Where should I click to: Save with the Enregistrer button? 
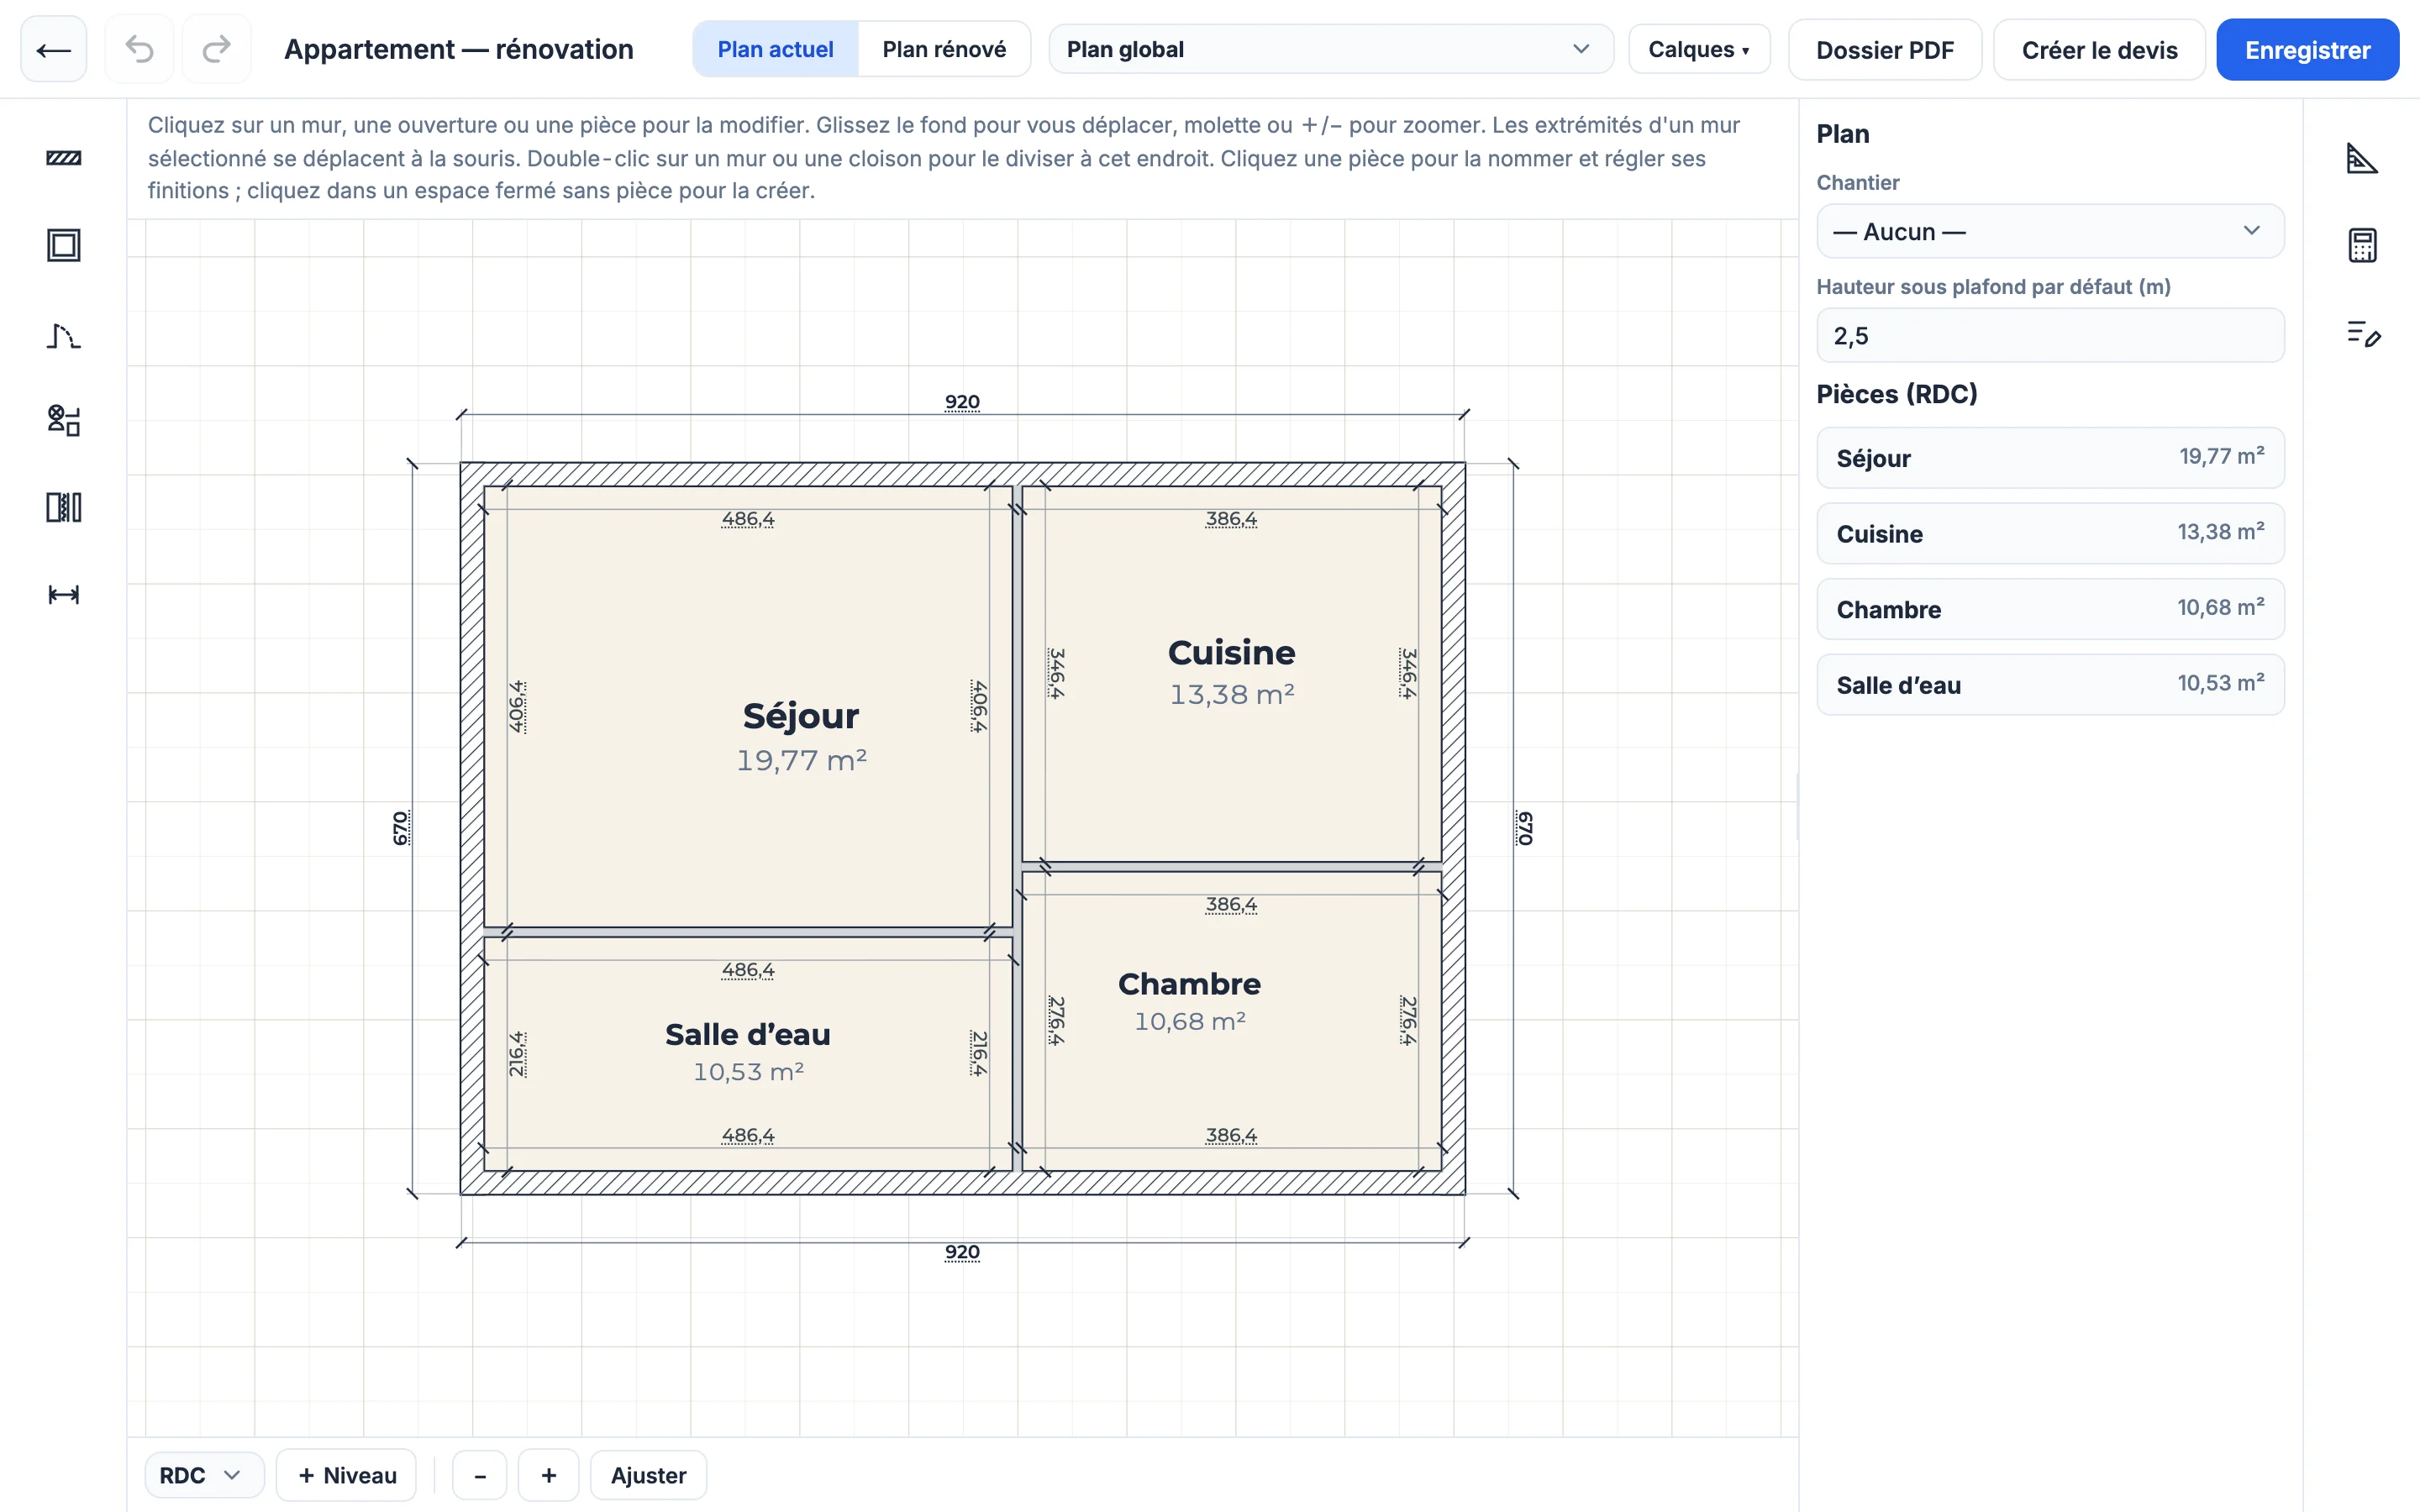tap(2307, 49)
